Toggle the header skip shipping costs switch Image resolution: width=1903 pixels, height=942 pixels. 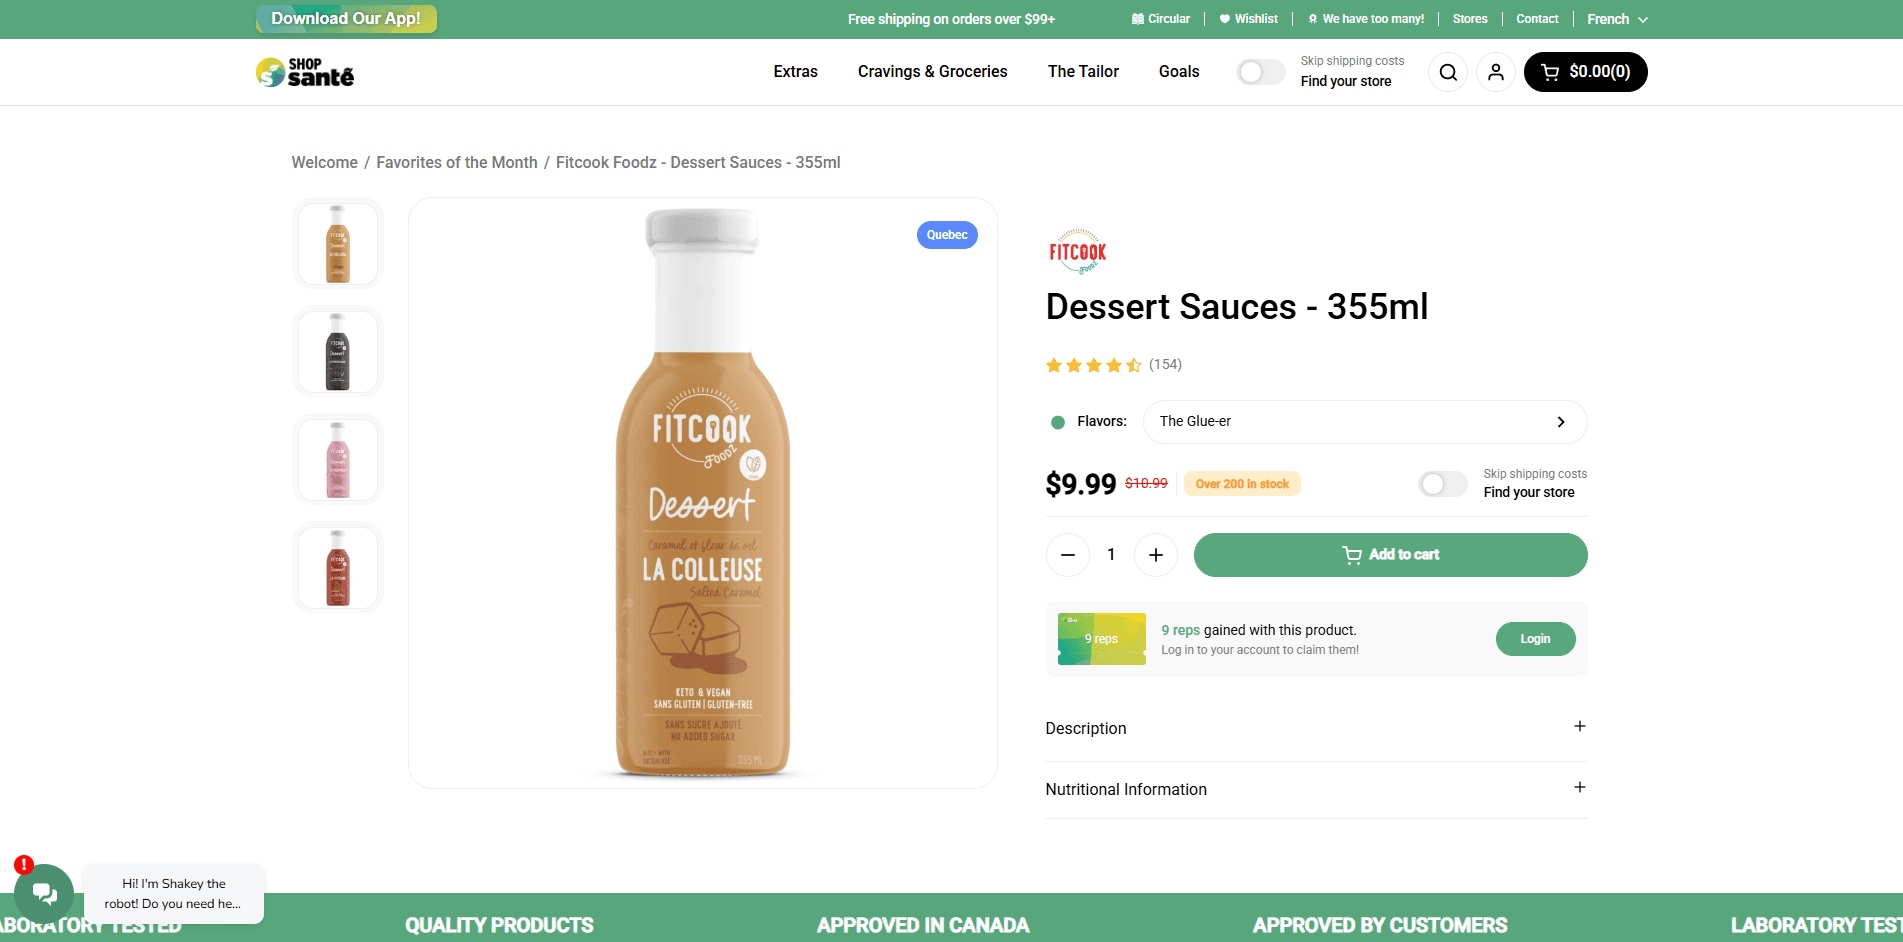[x=1260, y=72]
